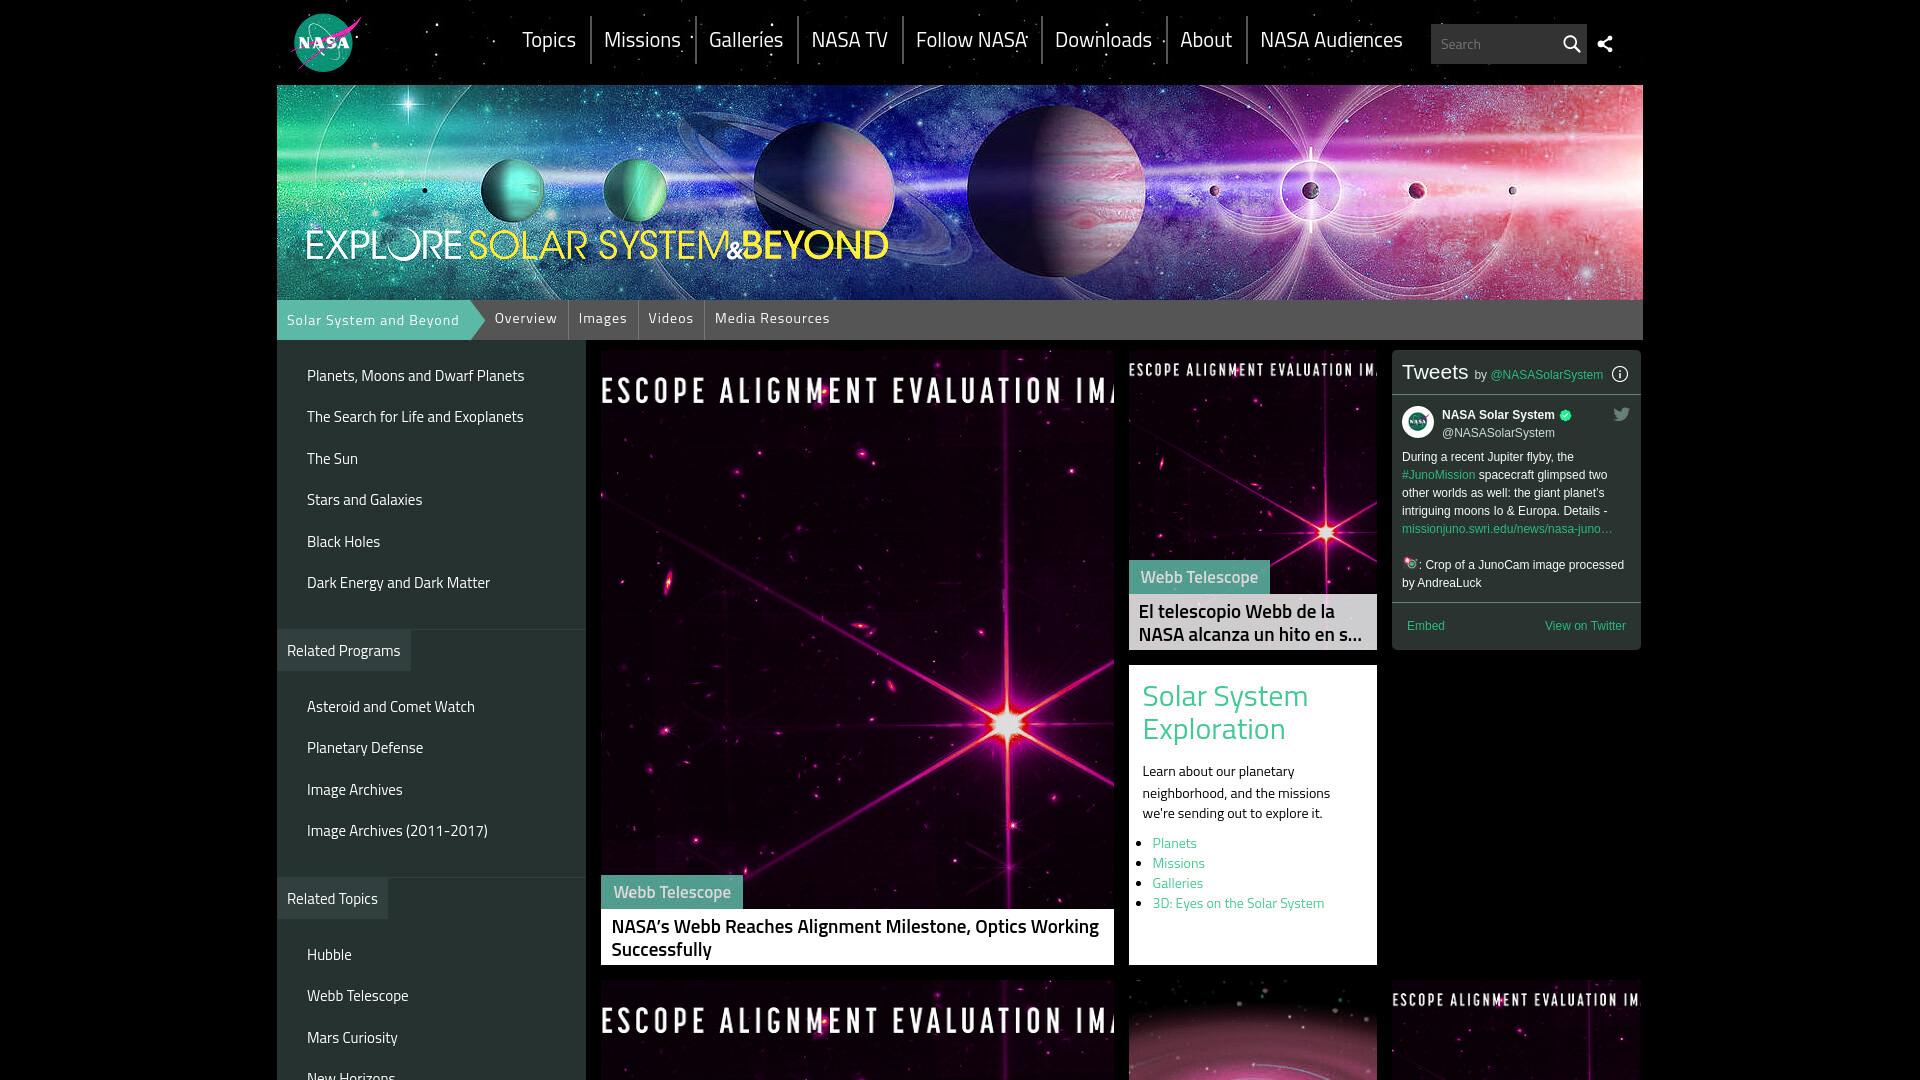Switch to the Videos tab

tap(670, 318)
